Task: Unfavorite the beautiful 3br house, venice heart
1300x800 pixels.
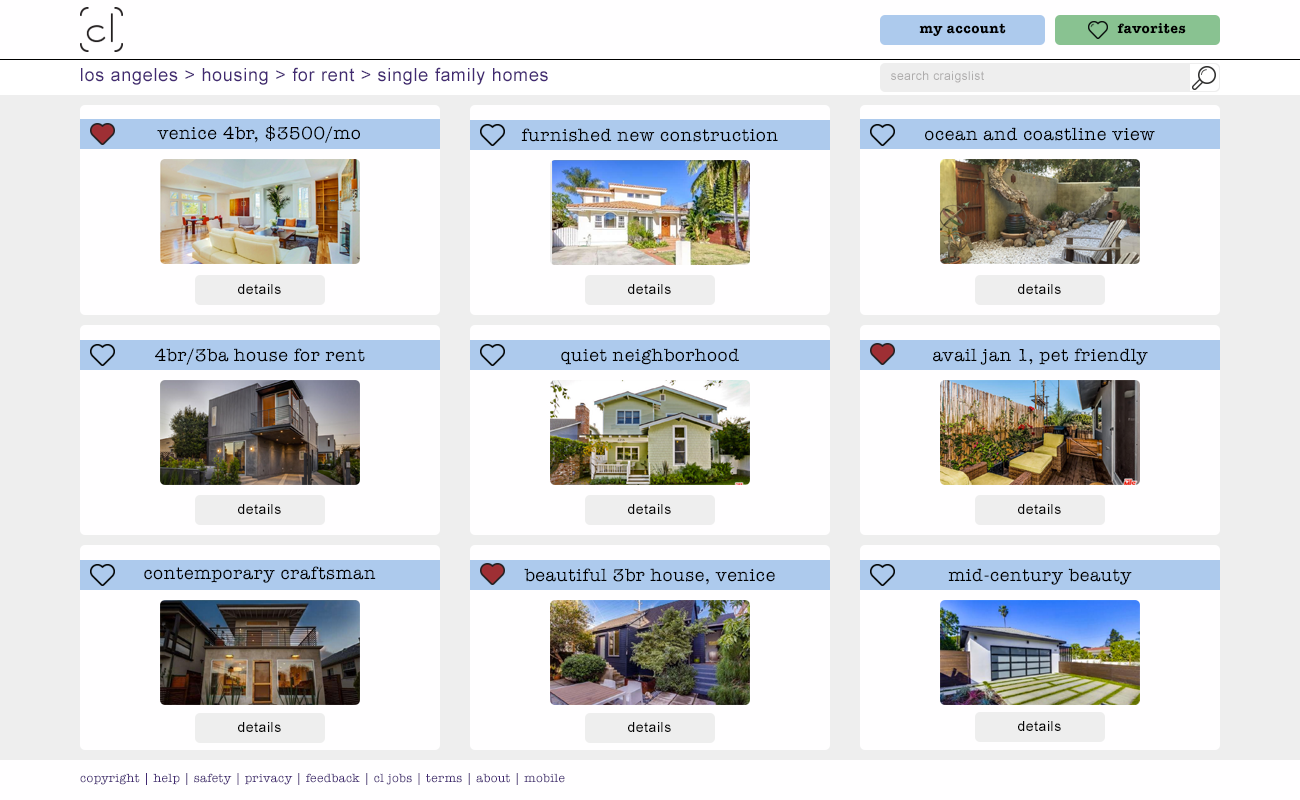Action: (492, 574)
